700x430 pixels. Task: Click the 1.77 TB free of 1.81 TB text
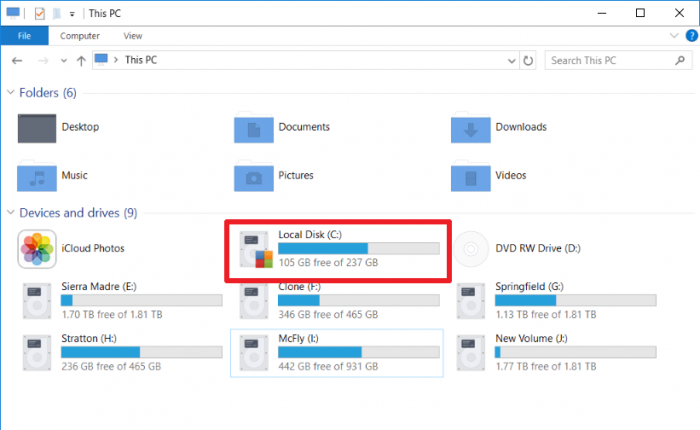coord(546,366)
